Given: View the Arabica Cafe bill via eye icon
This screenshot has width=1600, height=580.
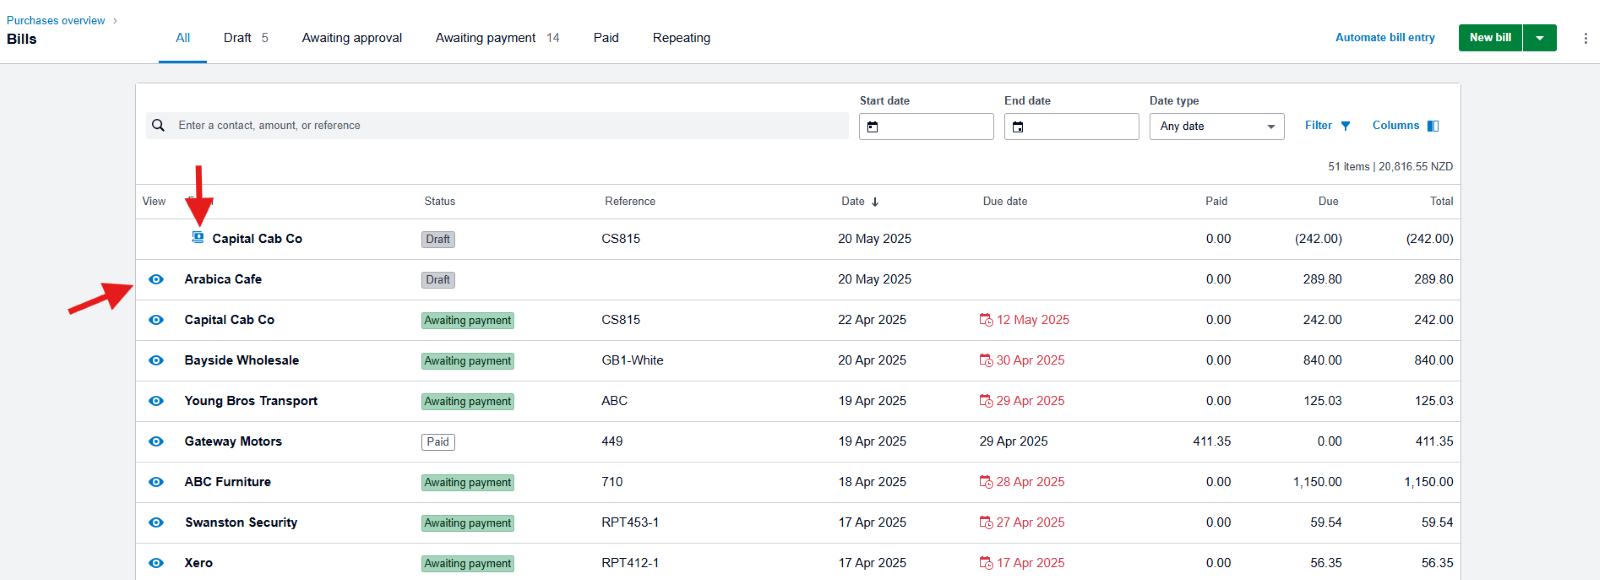Looking at the screenshot, I should click(x=156, y=279).
